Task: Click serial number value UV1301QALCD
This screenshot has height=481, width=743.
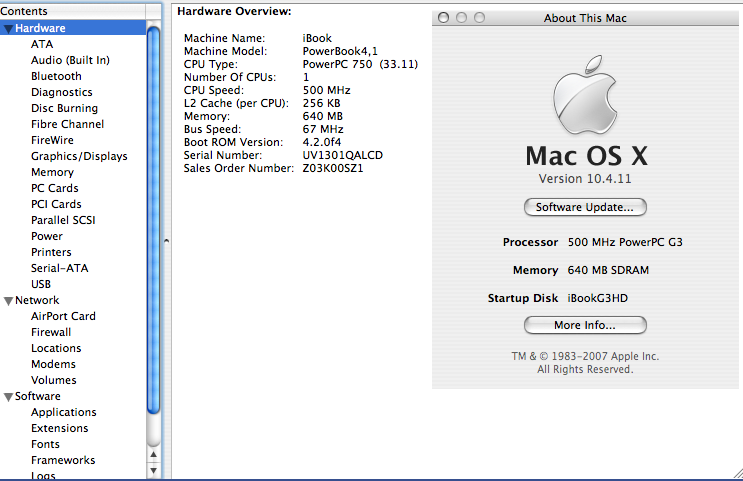Action: click(x=342, y=155)
